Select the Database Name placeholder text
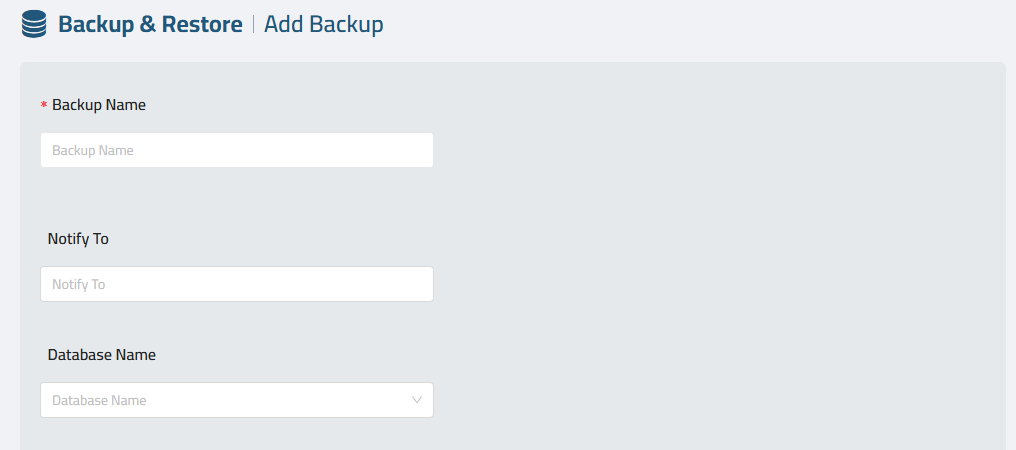1016x450 pixels. pos(99,400)
